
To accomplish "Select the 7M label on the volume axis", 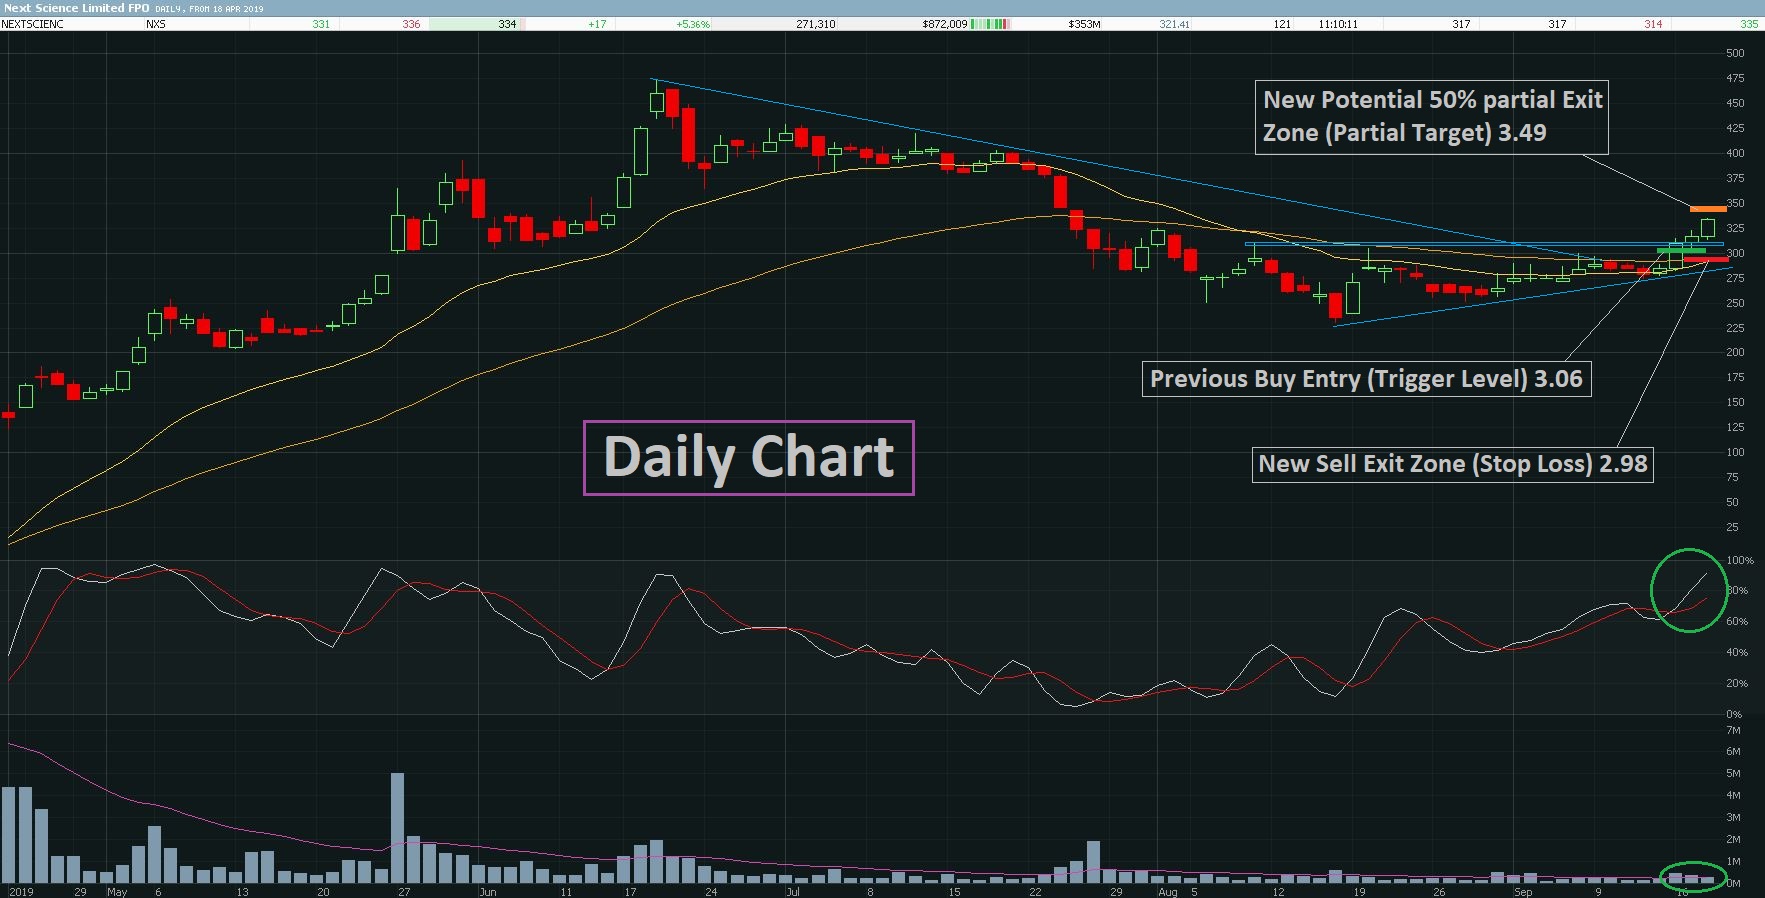I will coord(1733,730).
